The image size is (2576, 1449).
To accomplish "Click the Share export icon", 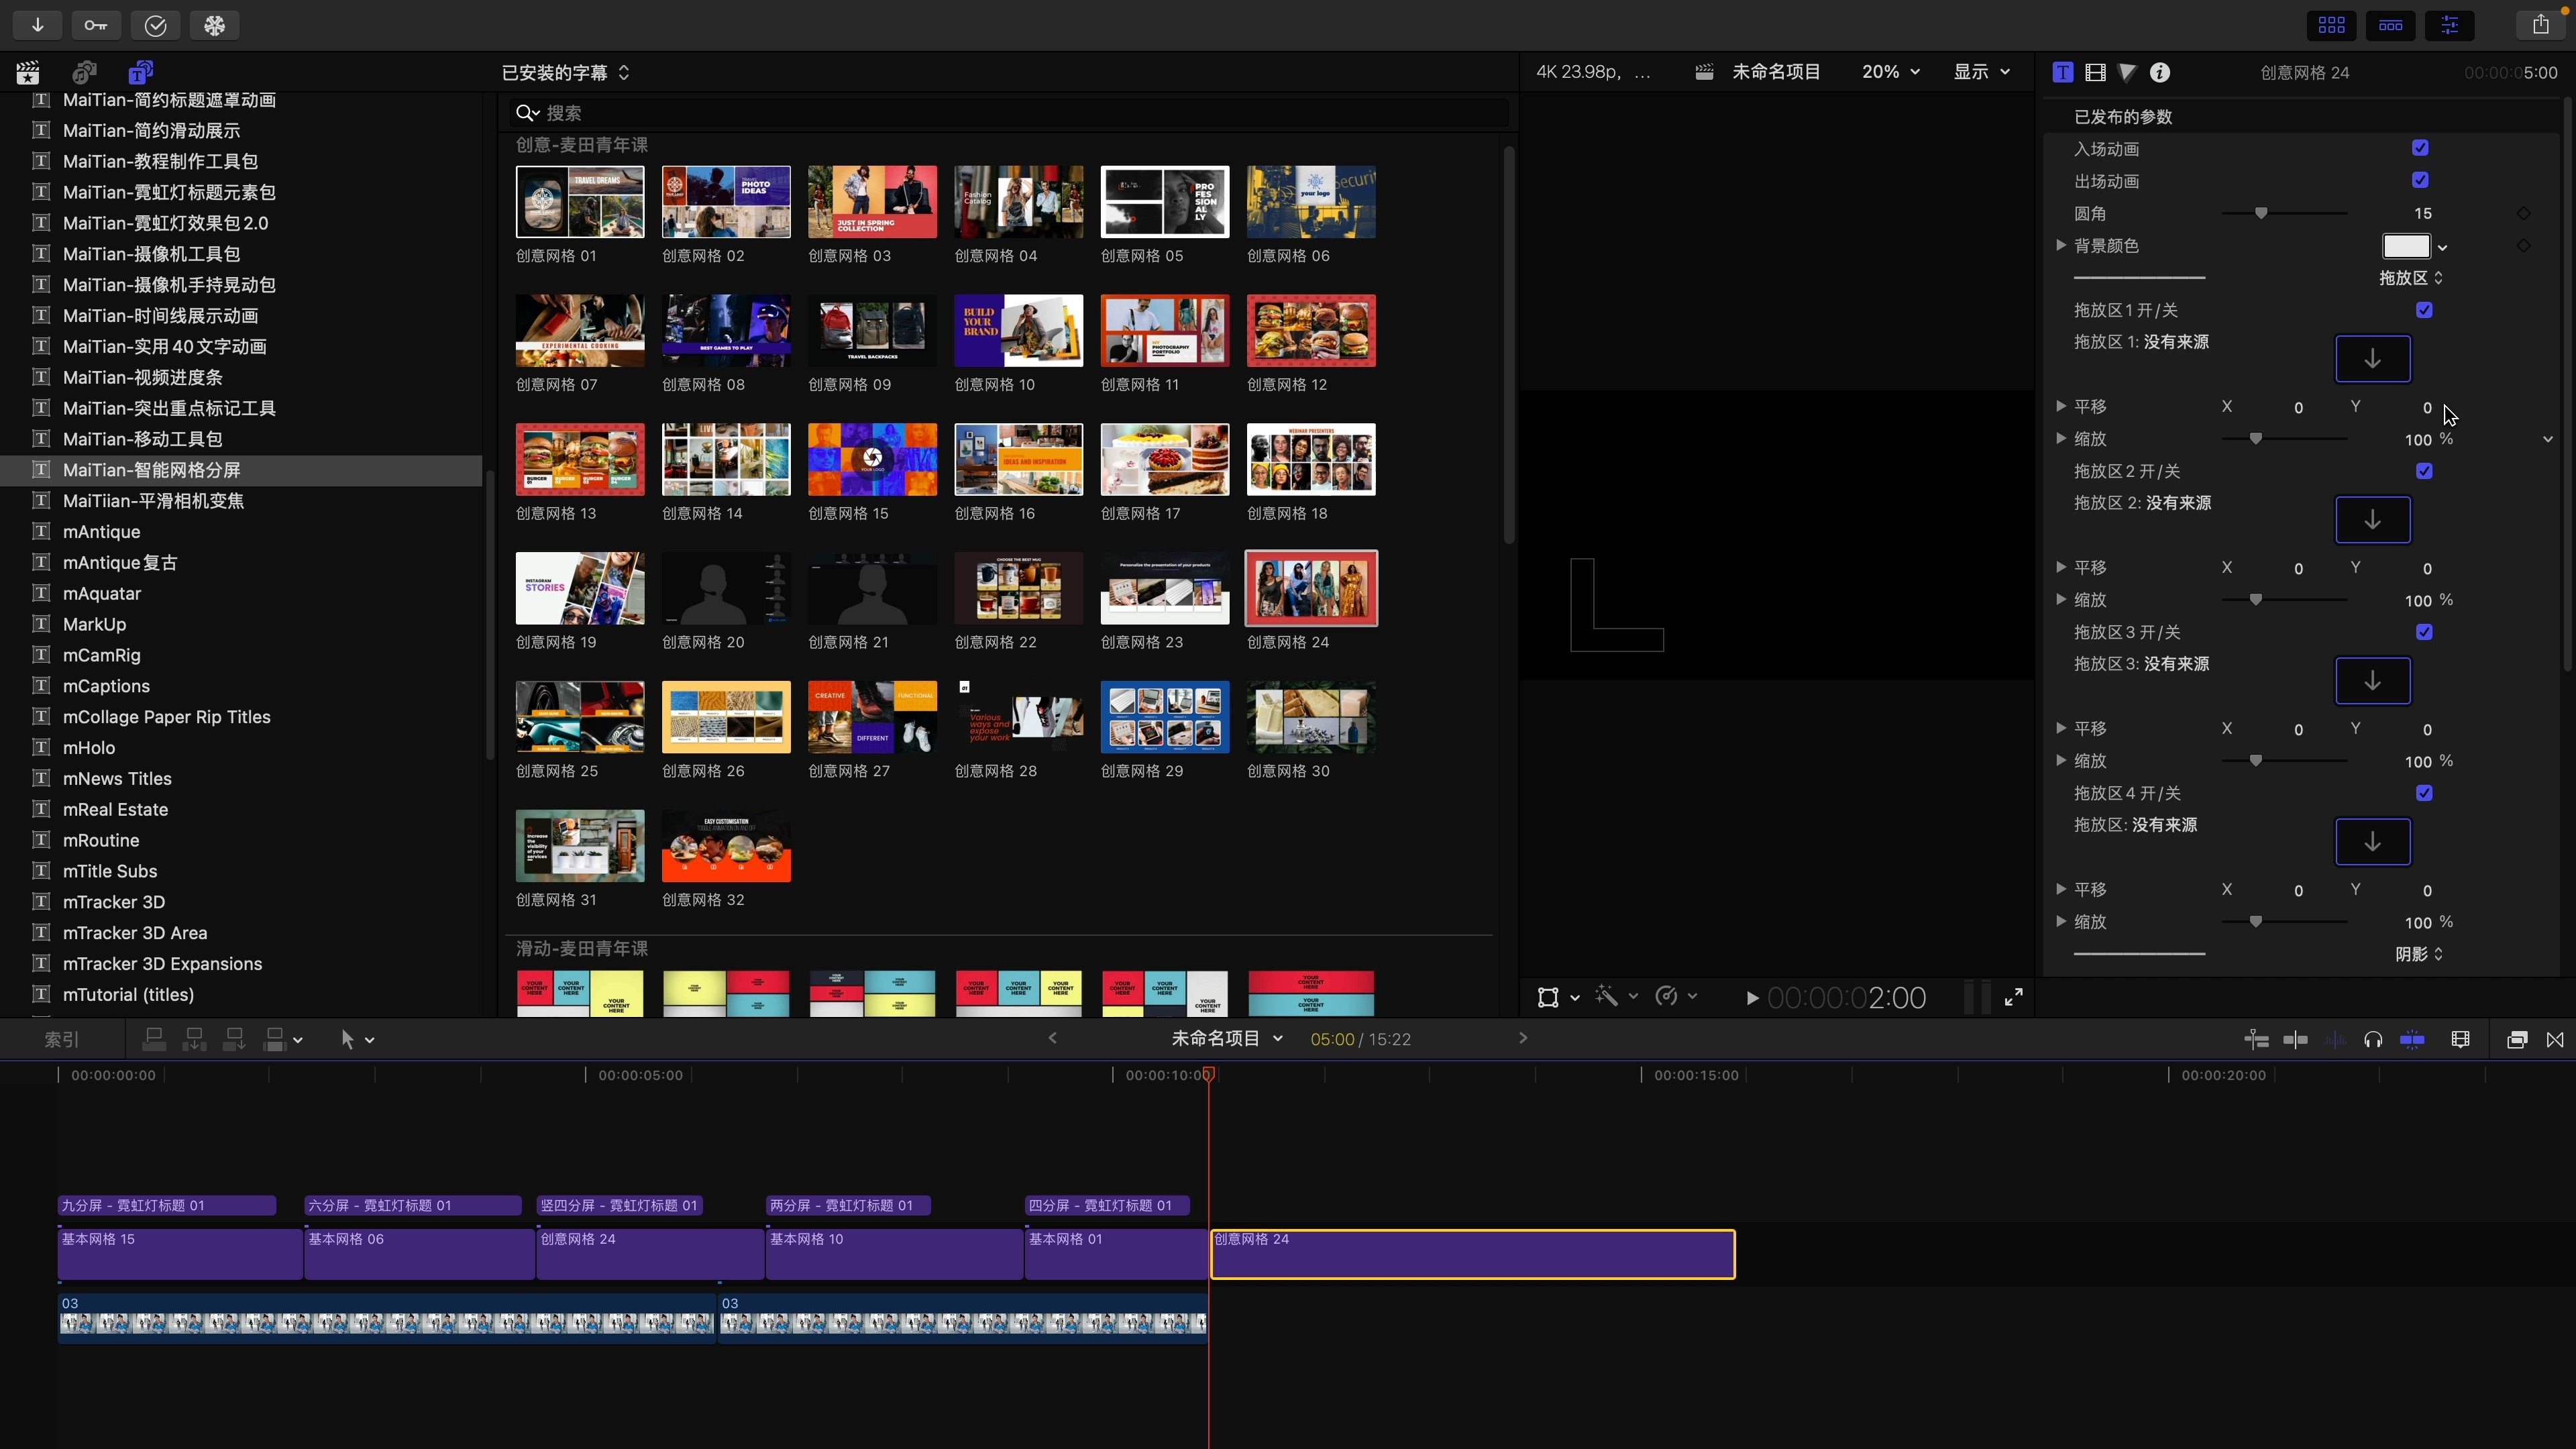I will pyautogui.click(x=2540, y=25).
